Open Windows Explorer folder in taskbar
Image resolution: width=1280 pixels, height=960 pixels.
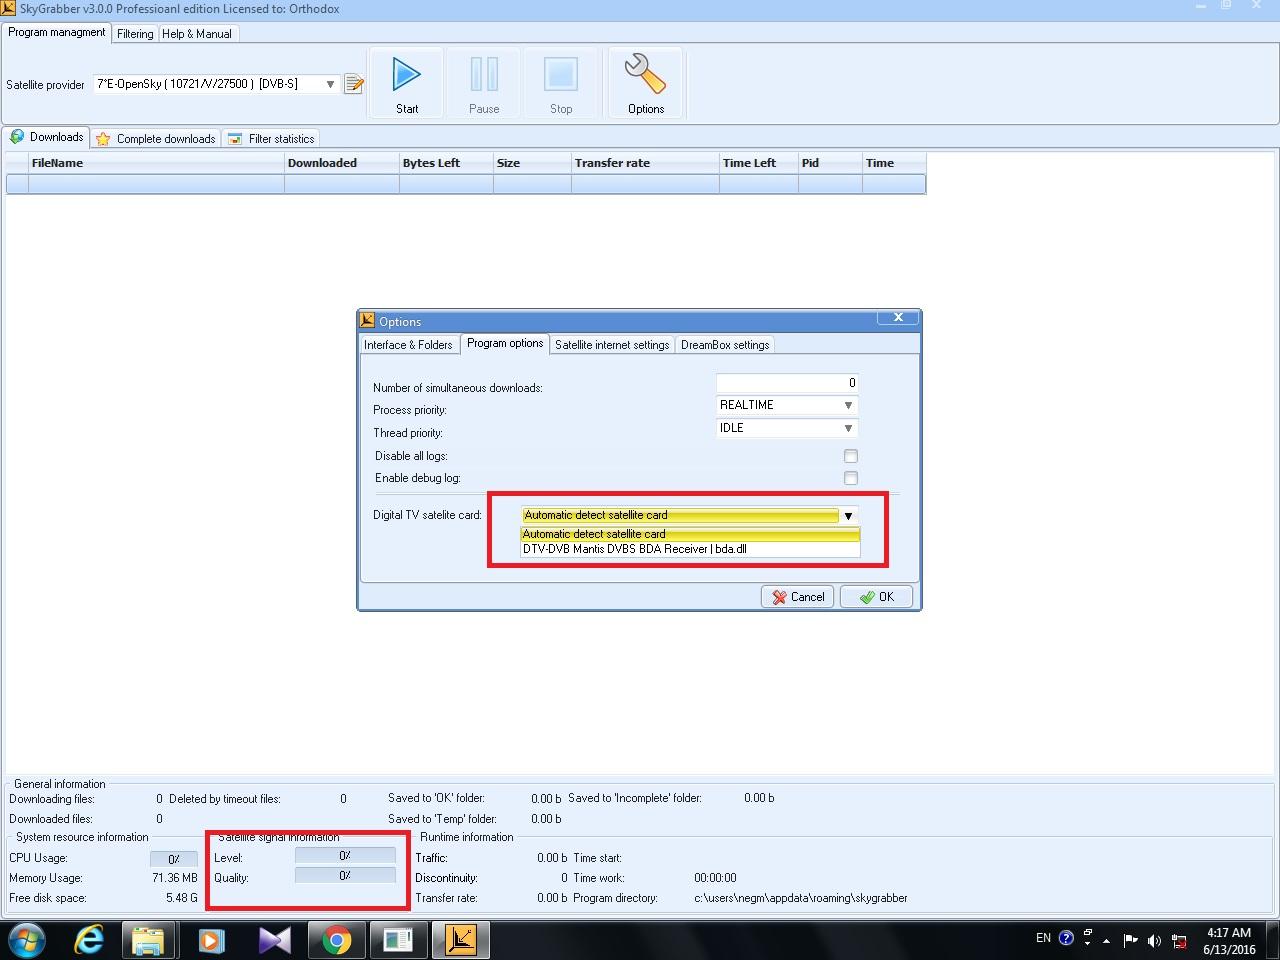(149, 940)
